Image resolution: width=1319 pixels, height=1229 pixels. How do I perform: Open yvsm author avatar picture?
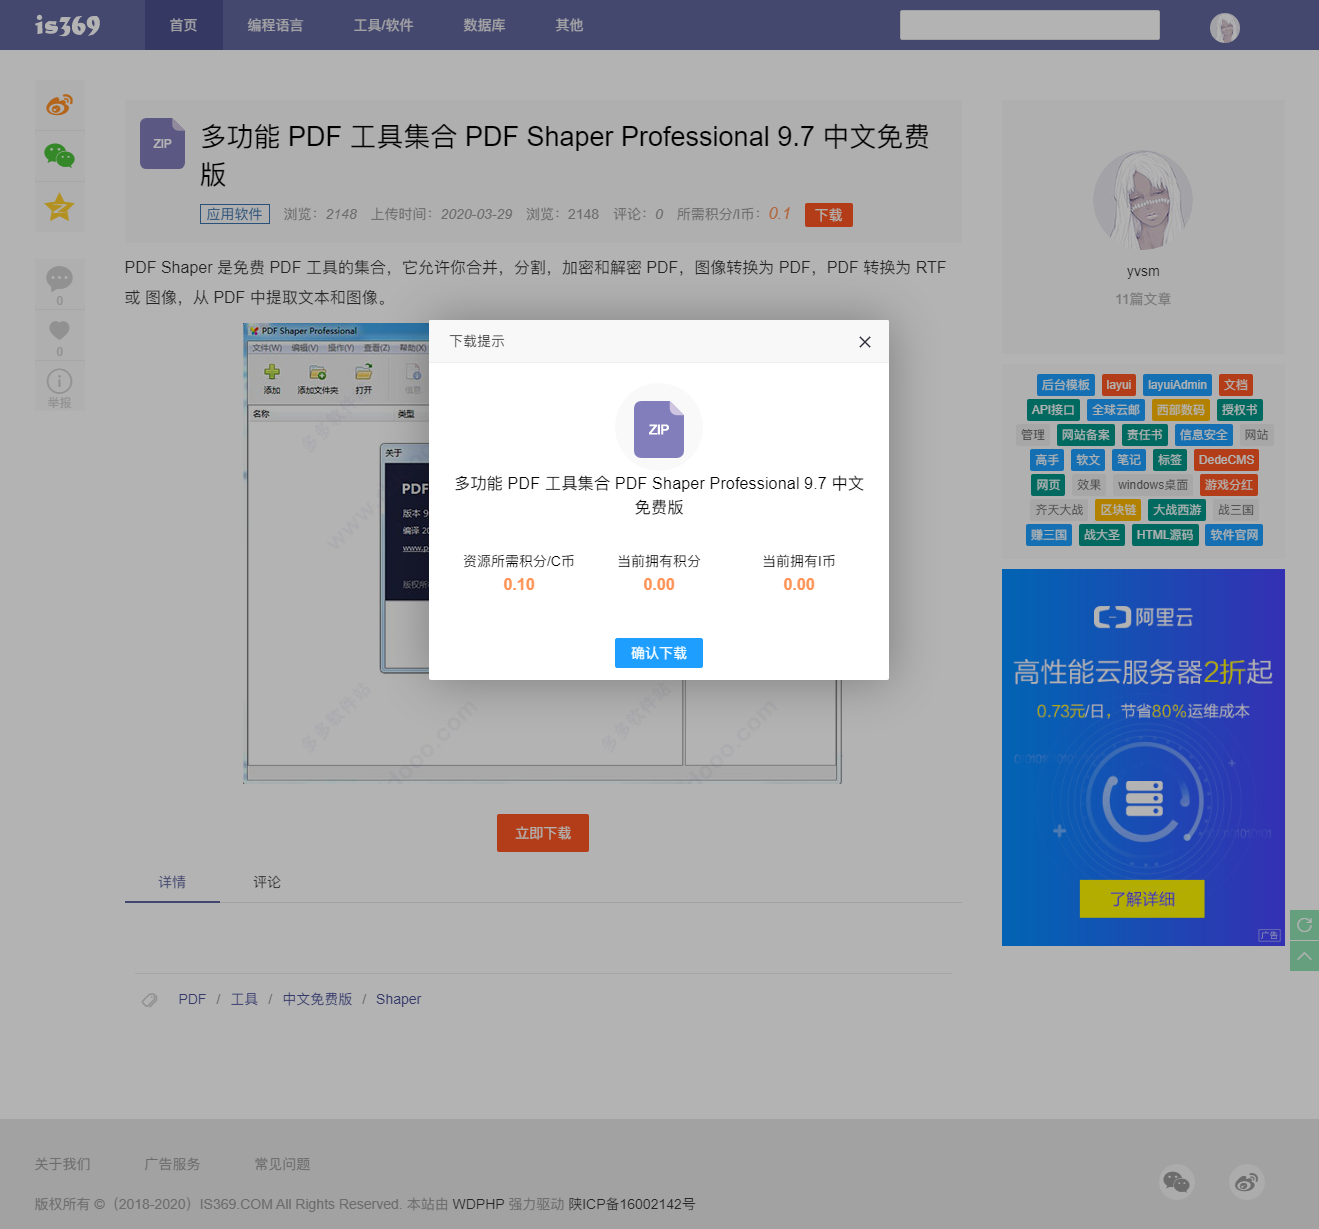(1143, 201)
